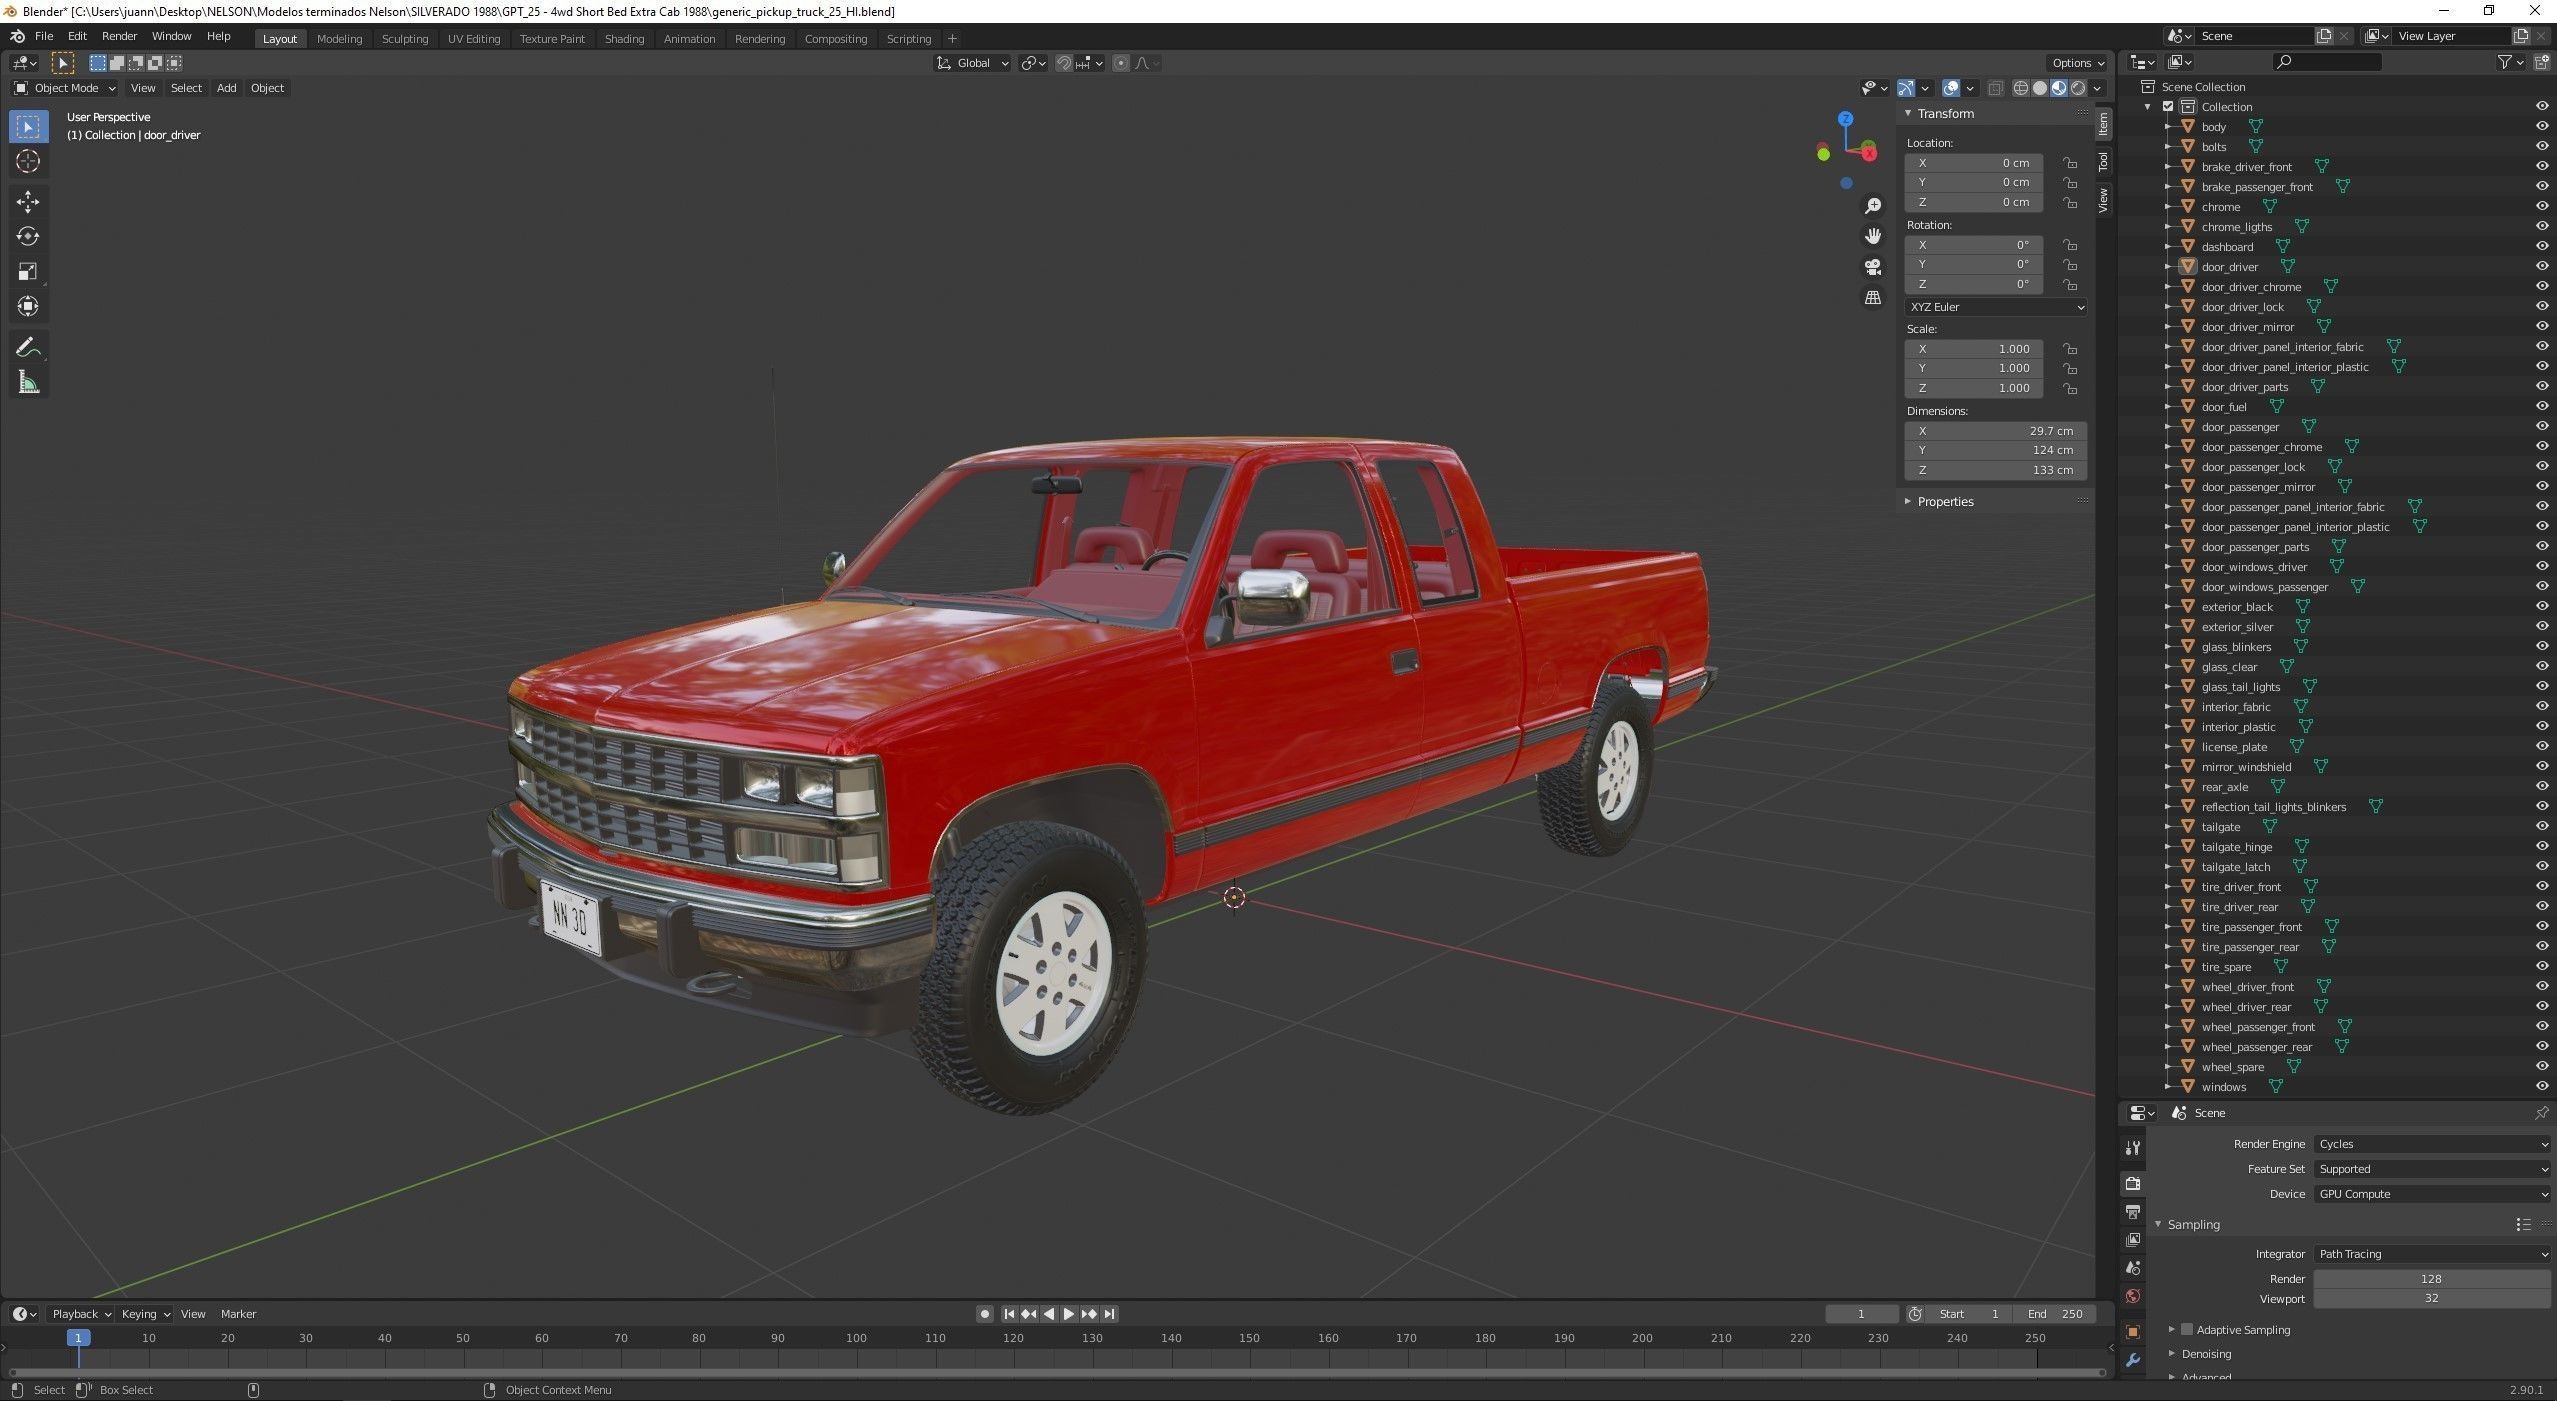Switch perspective/orthographic grid icon

1873,298
